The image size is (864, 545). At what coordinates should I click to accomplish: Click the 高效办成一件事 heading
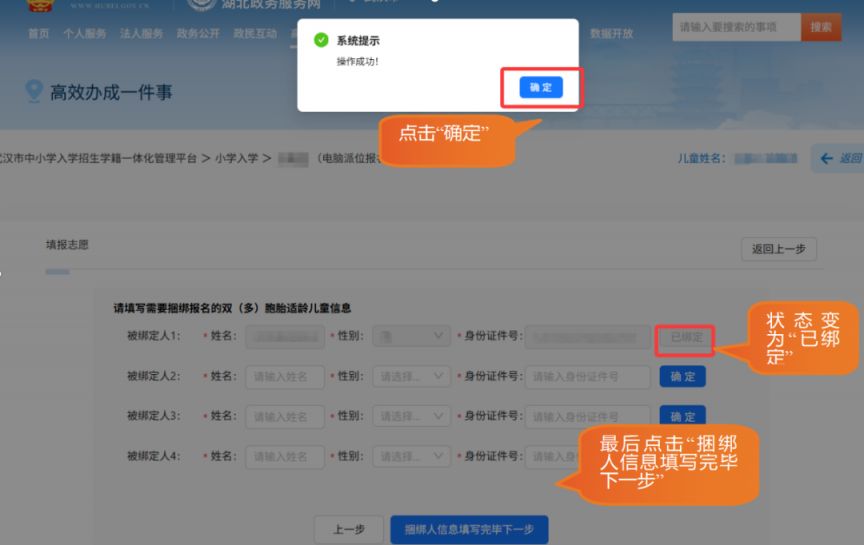tap(111, 92)
